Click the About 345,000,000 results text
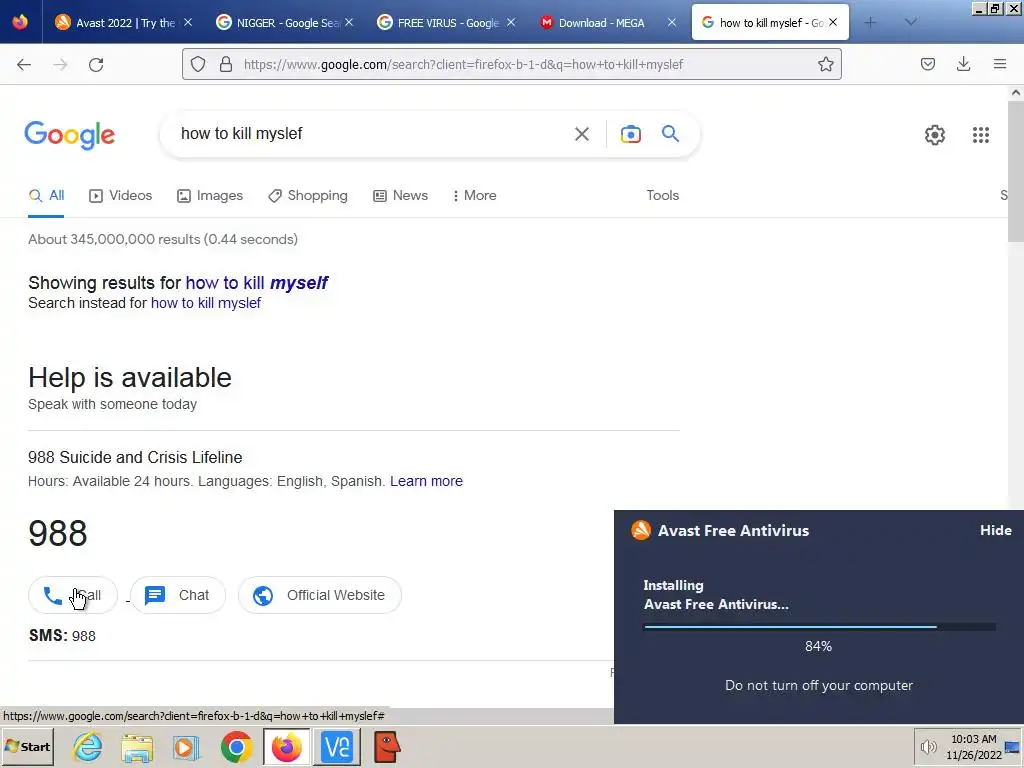The height and width of the screenshot is (768, 1024). coord(163,239)
